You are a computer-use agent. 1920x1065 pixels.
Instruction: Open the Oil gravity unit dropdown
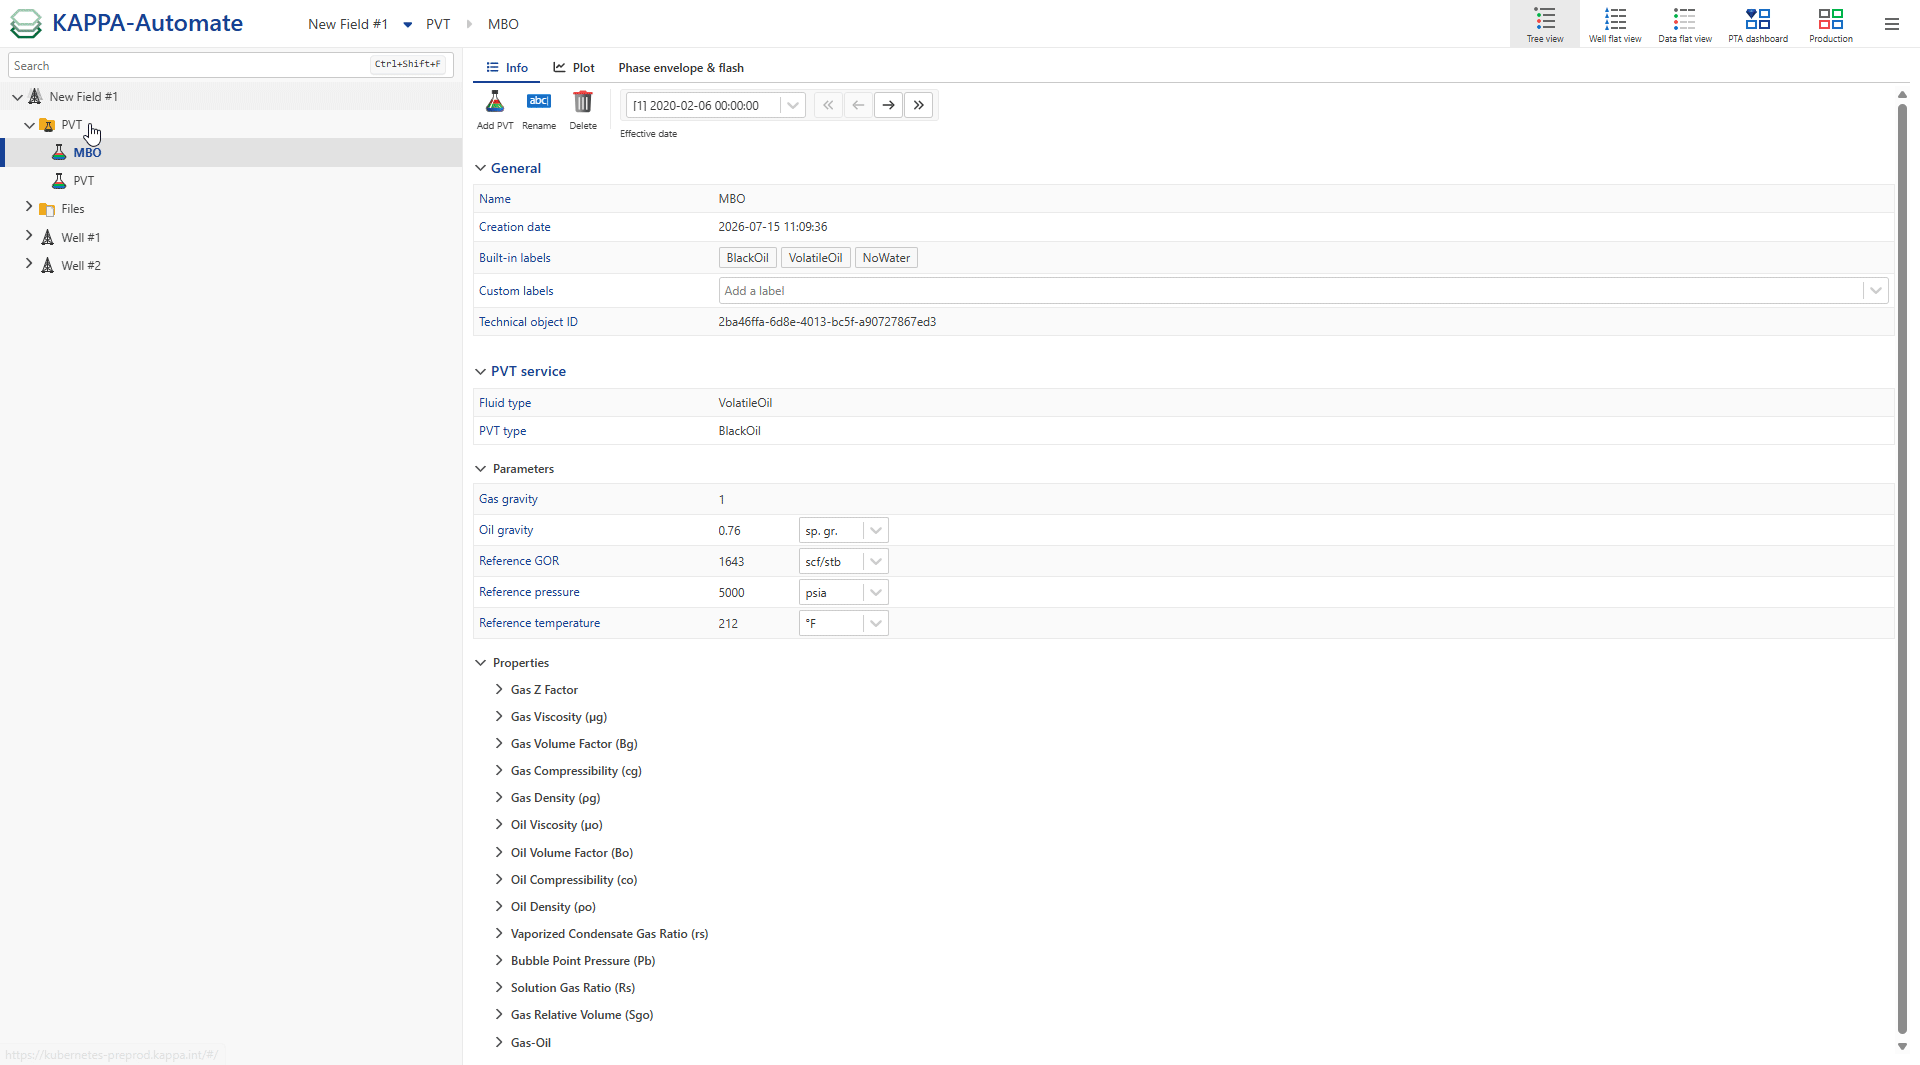click(x=876, y=531)
